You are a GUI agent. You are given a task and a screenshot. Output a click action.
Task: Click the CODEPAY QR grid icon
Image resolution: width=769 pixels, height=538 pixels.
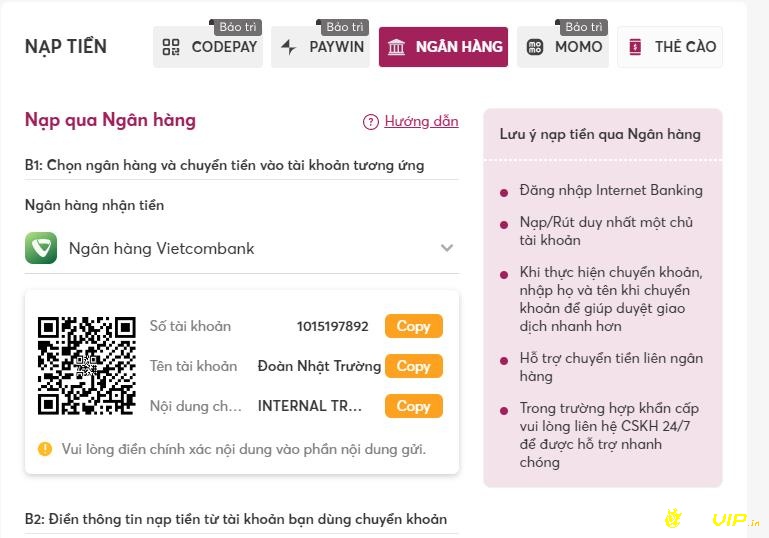(171, 47)
